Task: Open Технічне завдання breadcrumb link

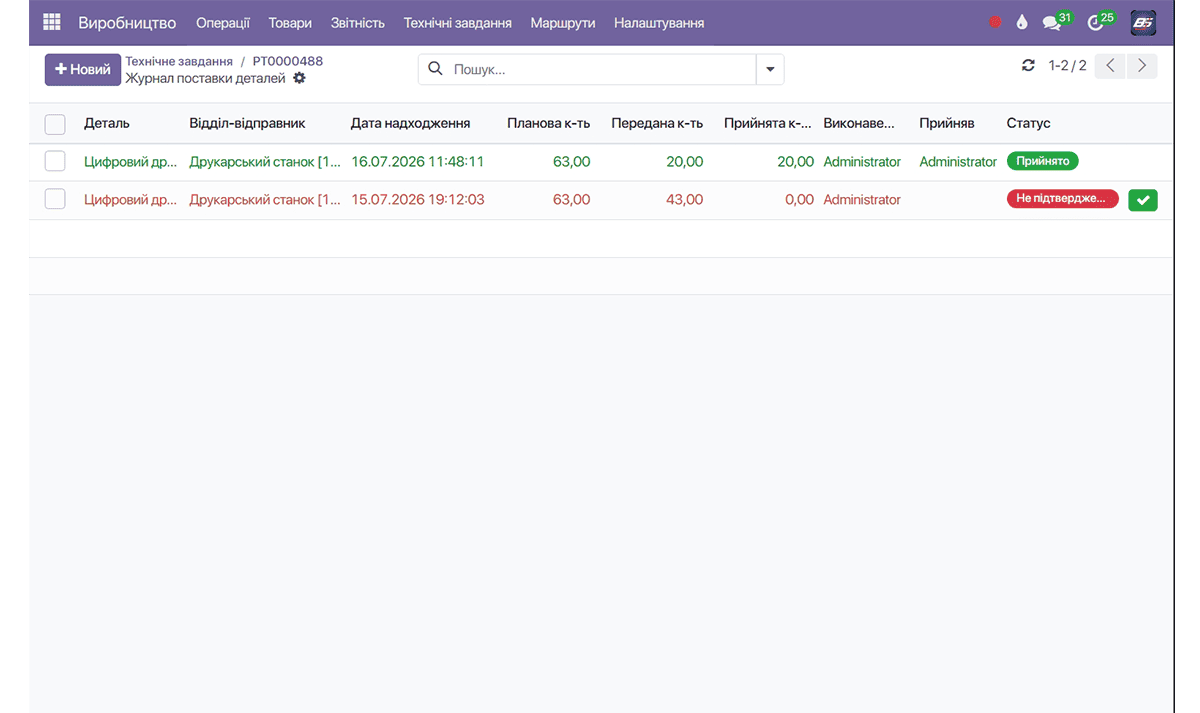Action: 179,61
